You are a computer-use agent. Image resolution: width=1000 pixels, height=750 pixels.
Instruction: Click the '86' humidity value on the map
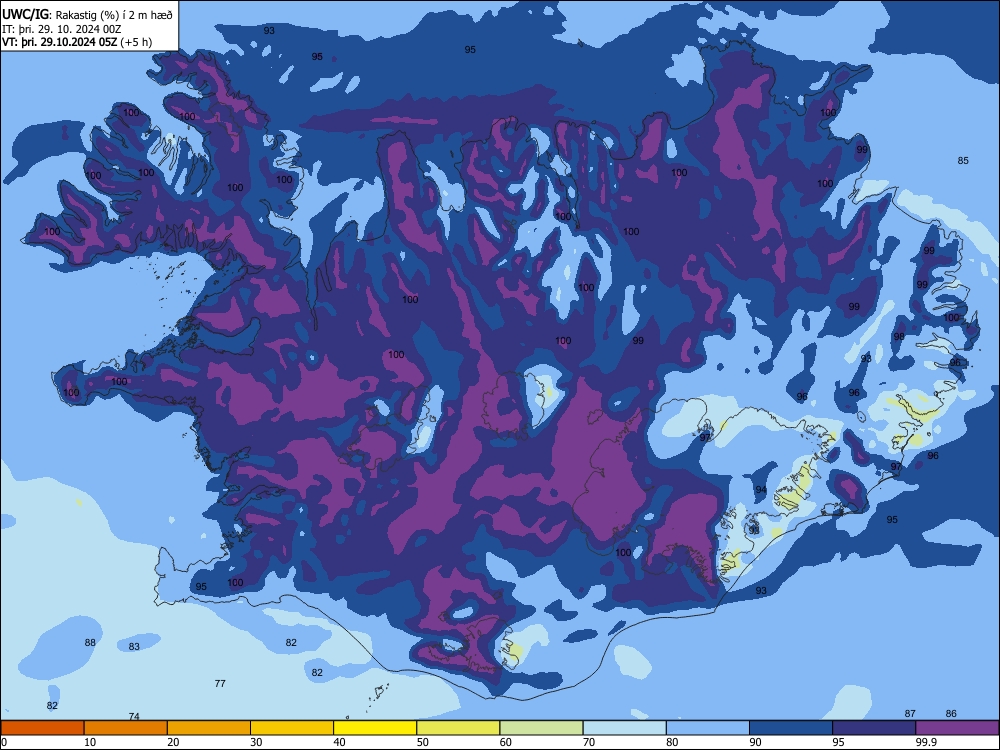[x=951, y=714]
